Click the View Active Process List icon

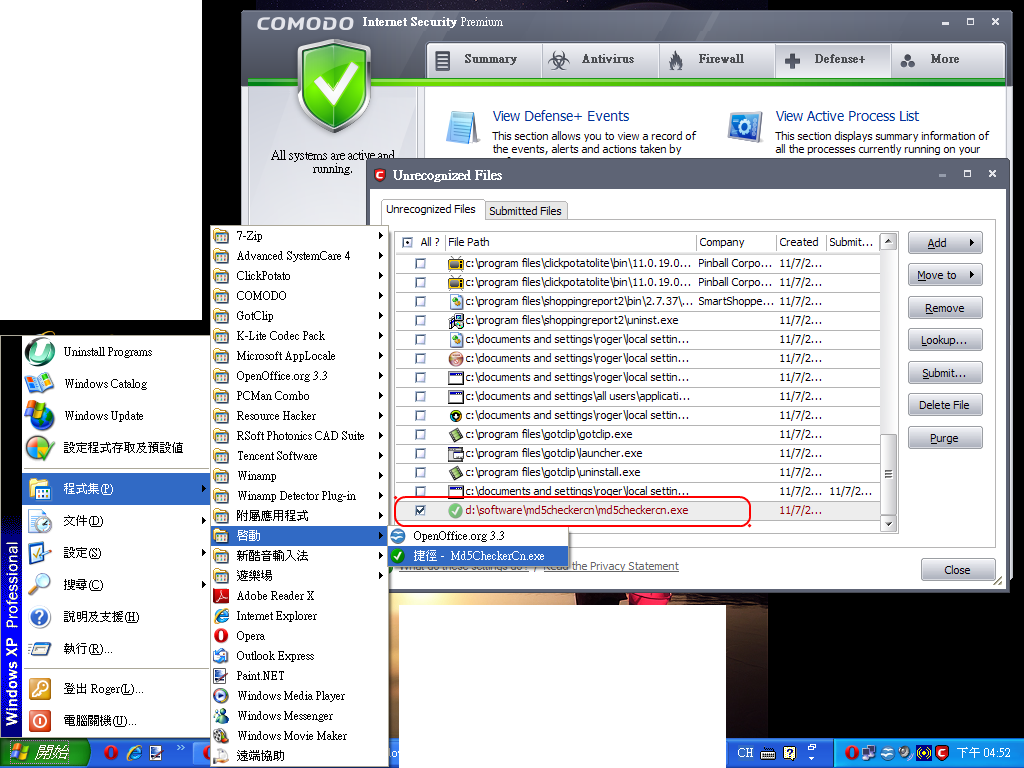[745, 127]
